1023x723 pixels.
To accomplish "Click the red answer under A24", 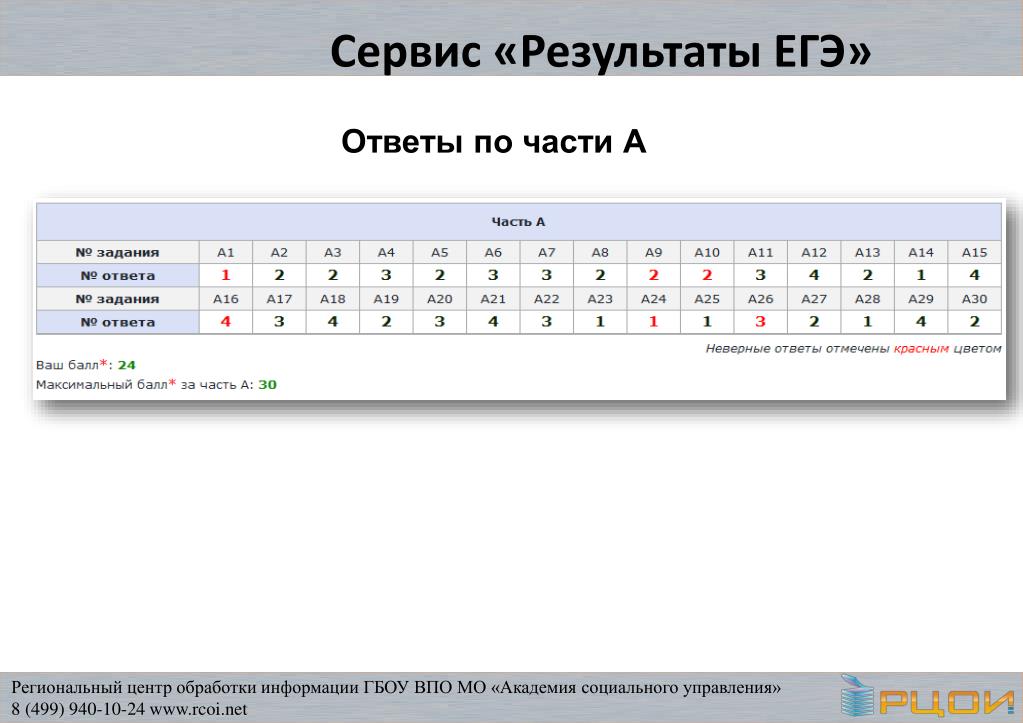I will (x=654, y=322).
